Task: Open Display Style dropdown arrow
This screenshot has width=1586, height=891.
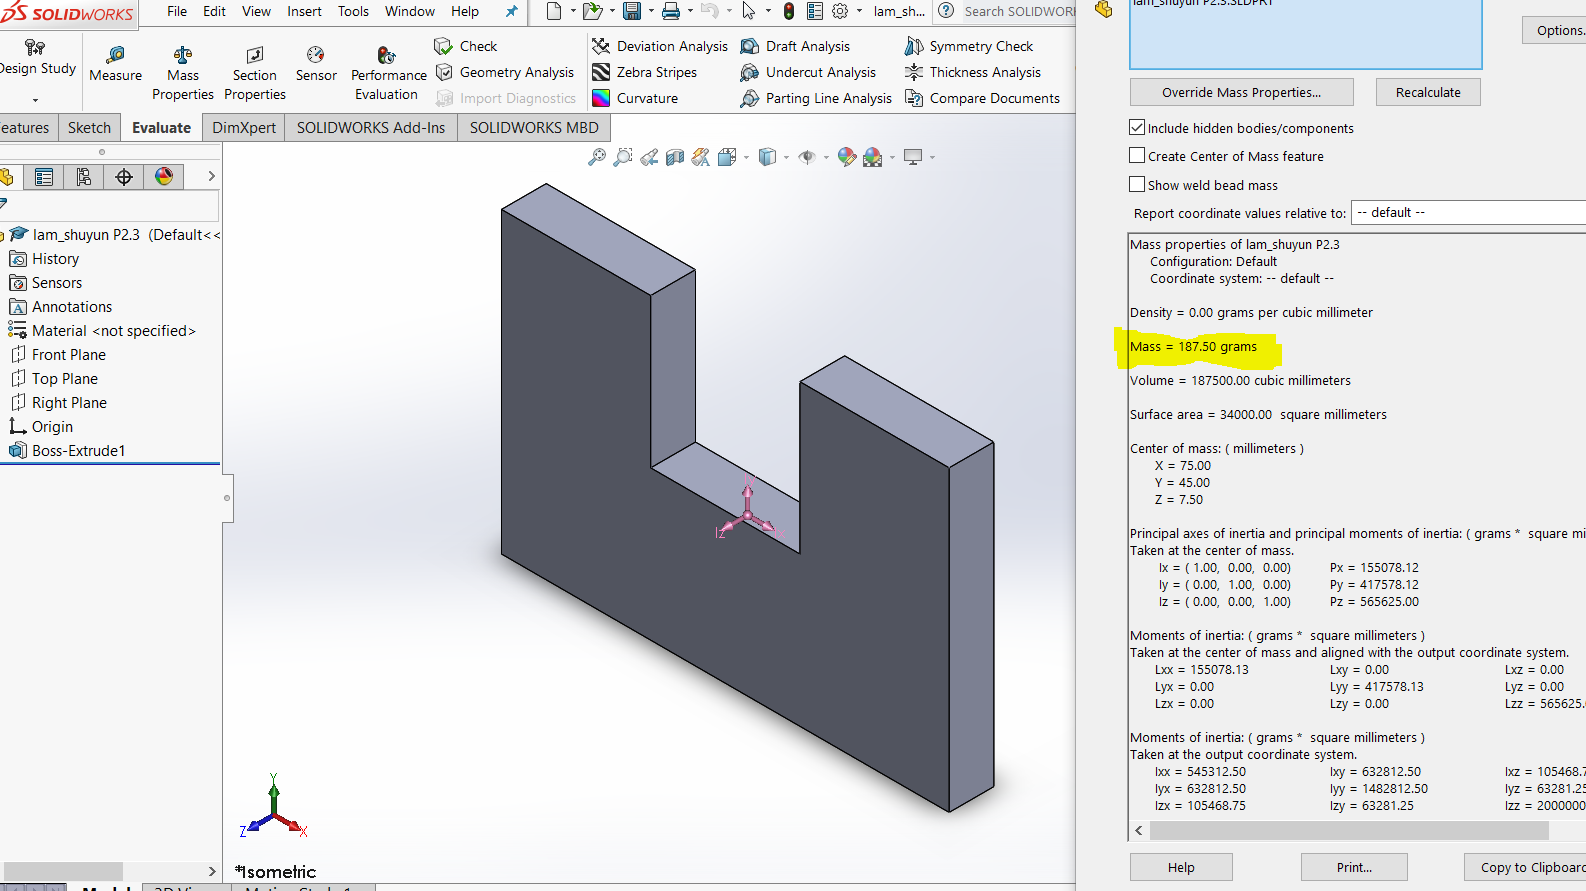Action: tap(786, 157)
